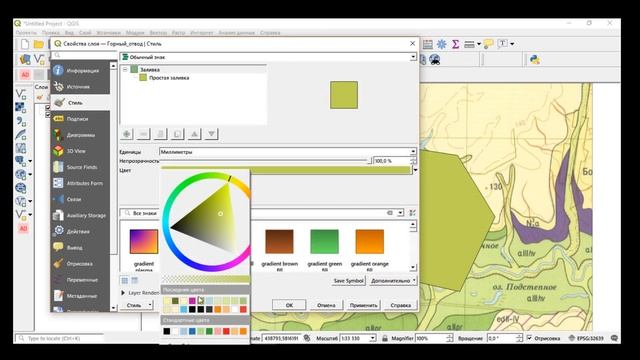Pick the magenta recent color swatch

192,301
